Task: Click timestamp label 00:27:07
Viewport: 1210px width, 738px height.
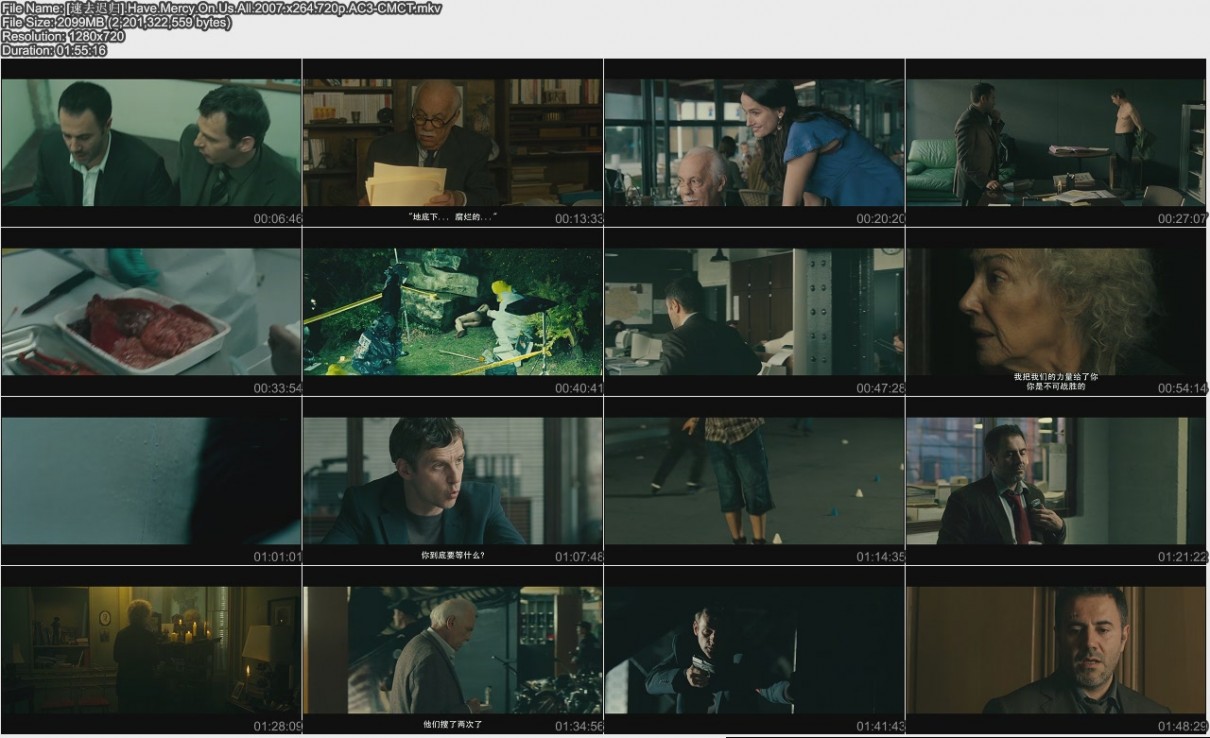Action: point(1182,218)
